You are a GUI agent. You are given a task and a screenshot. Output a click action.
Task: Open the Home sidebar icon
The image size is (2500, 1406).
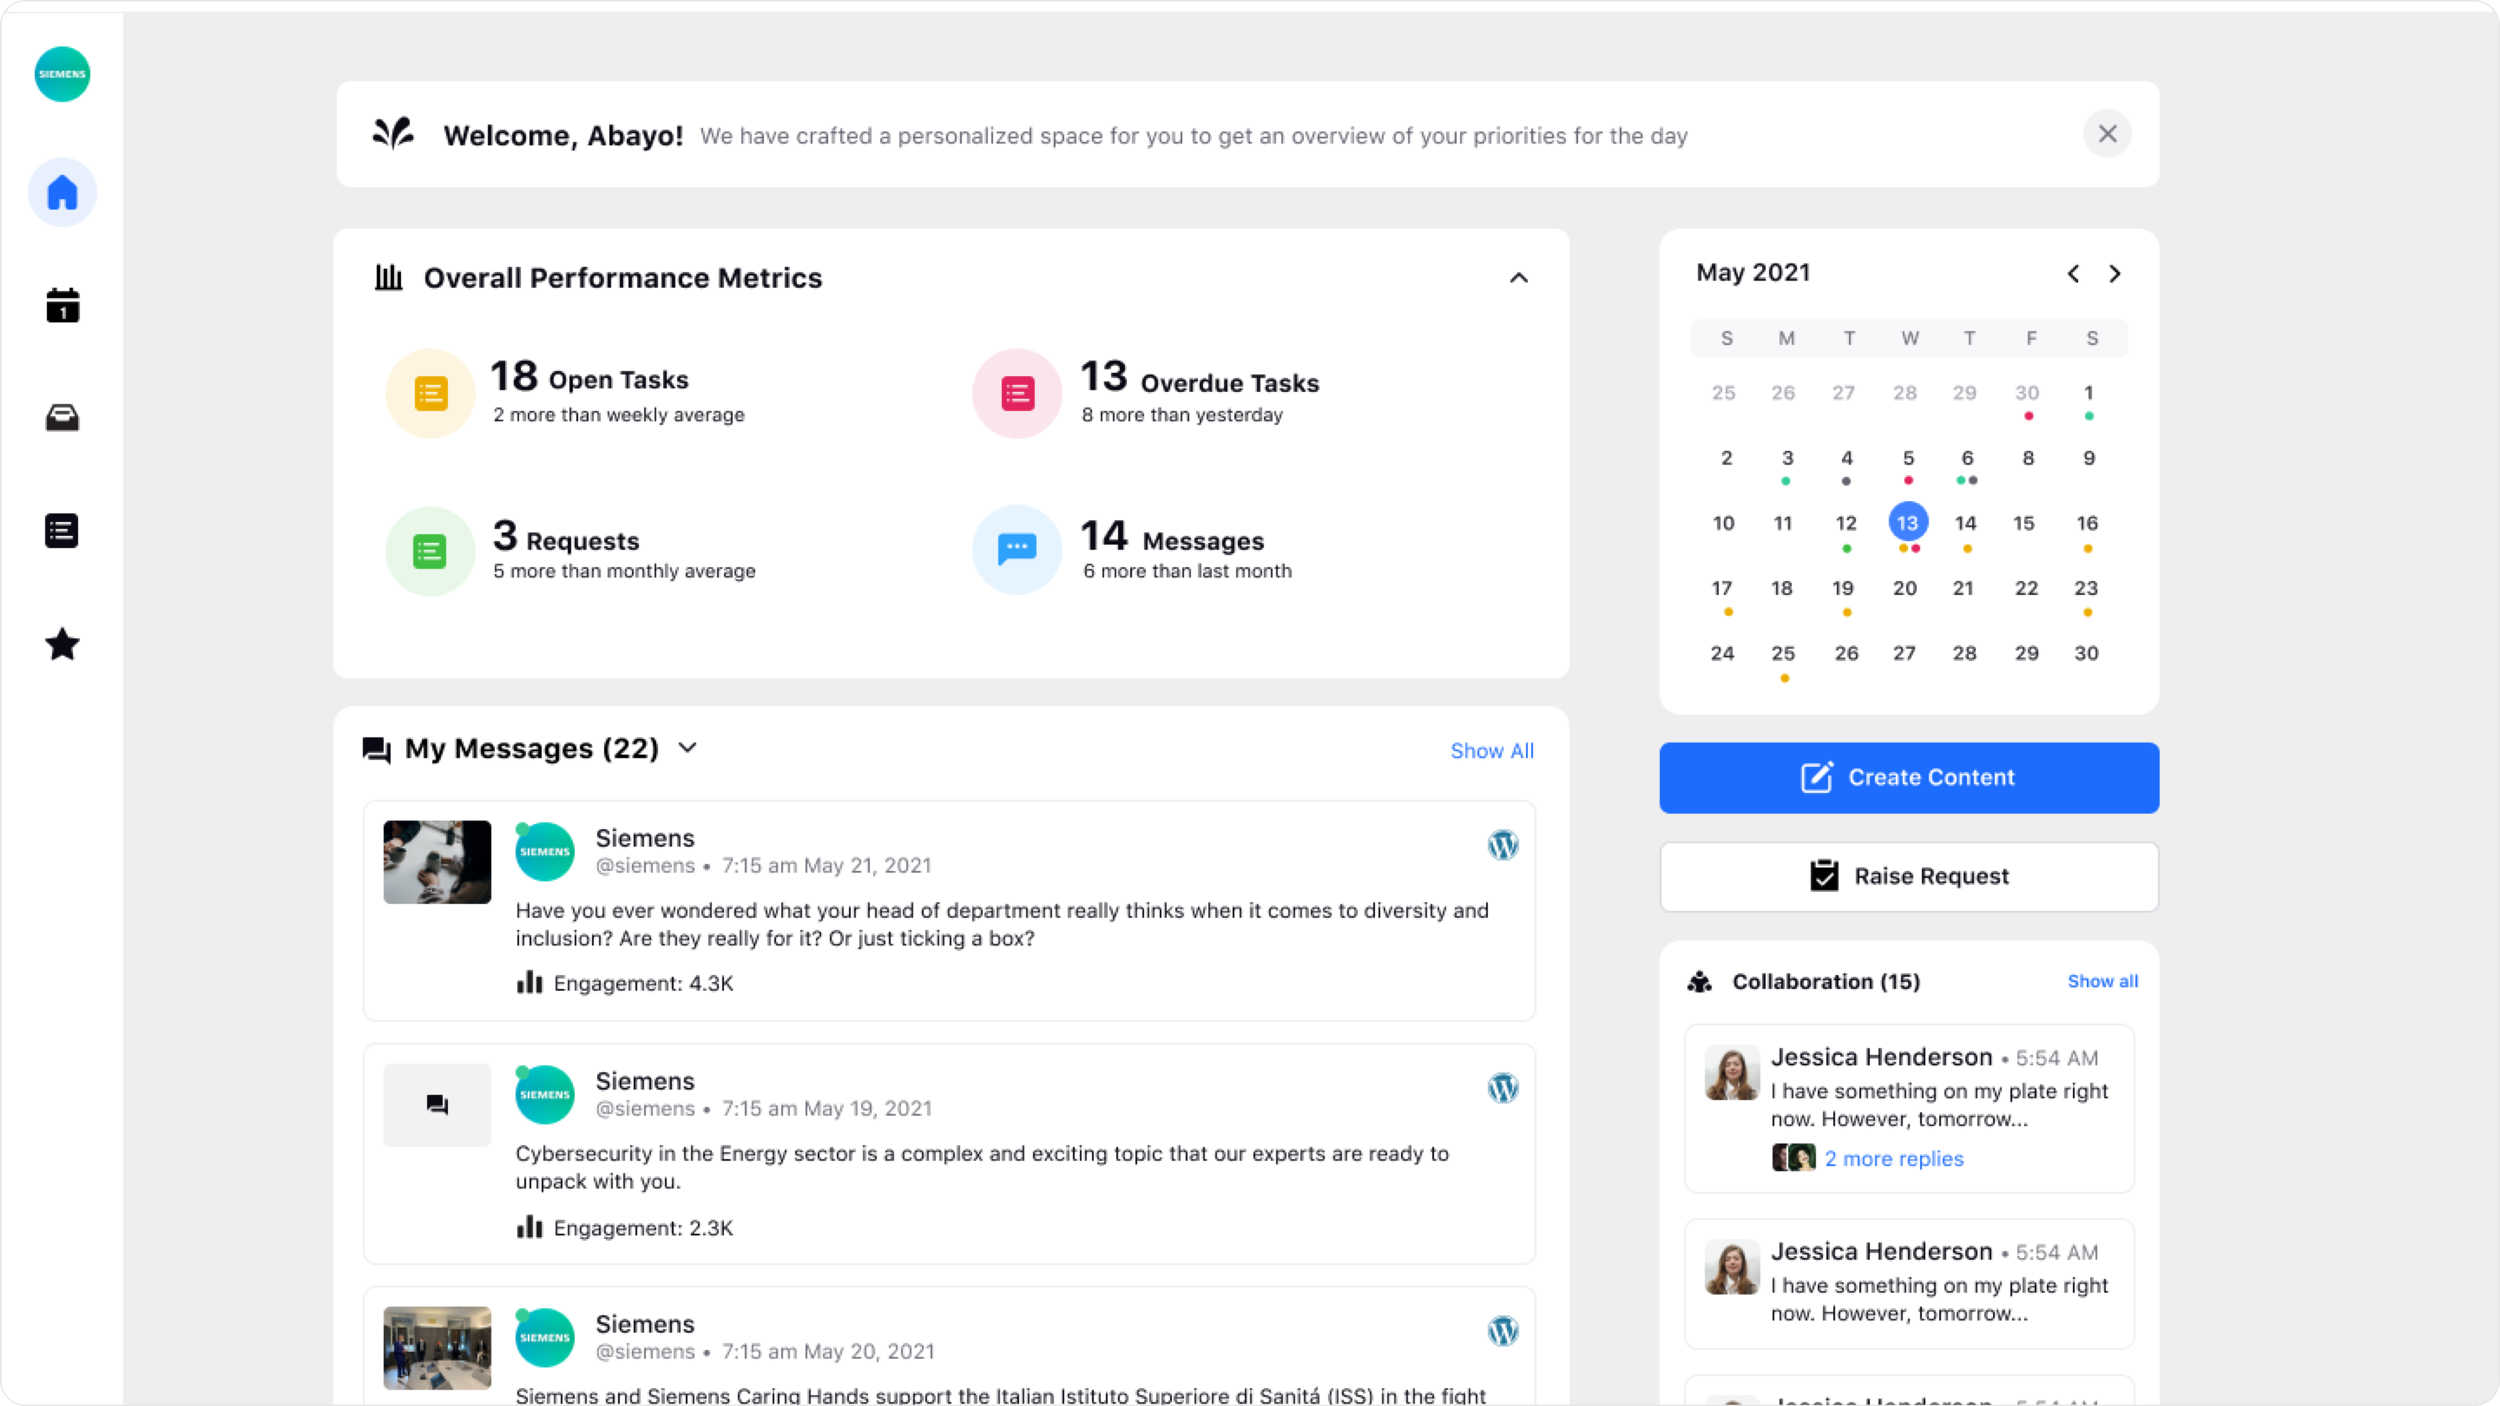click(62, 192)
